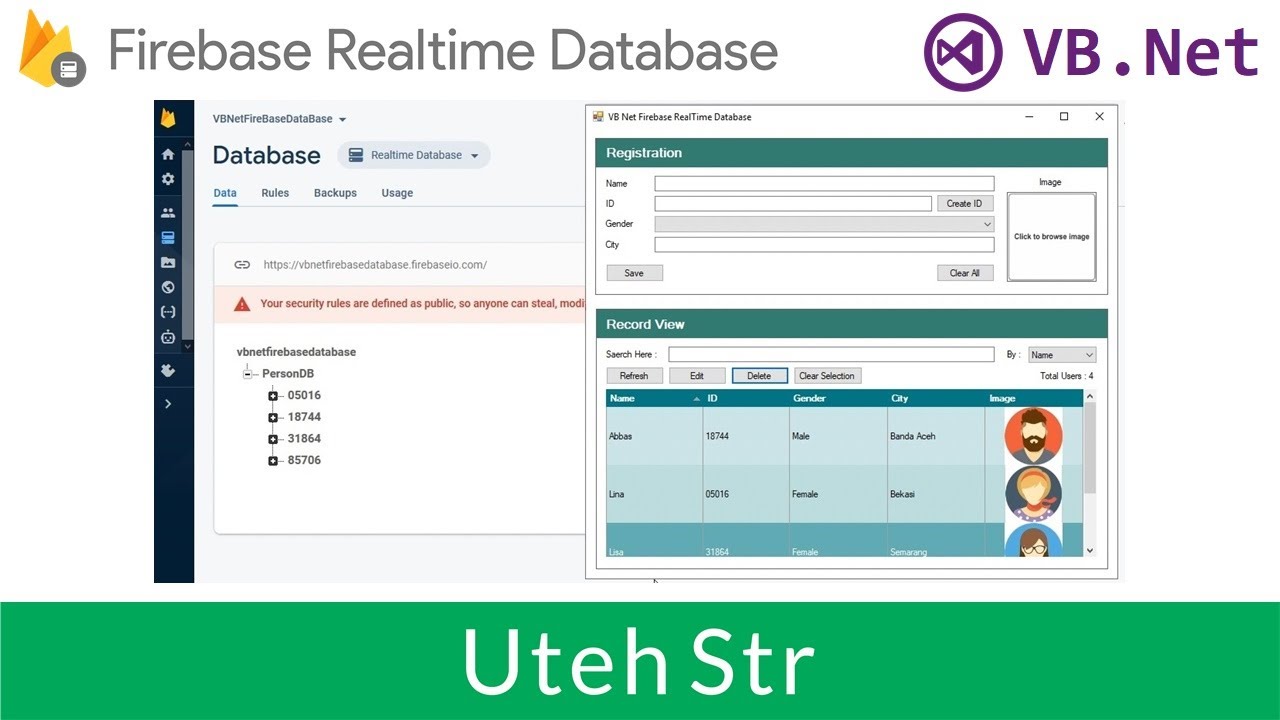Click the Firebase flame logo in console sidebar
Image resolution: width=1280 pixels, height=720 pixels.
click(168, 118)
